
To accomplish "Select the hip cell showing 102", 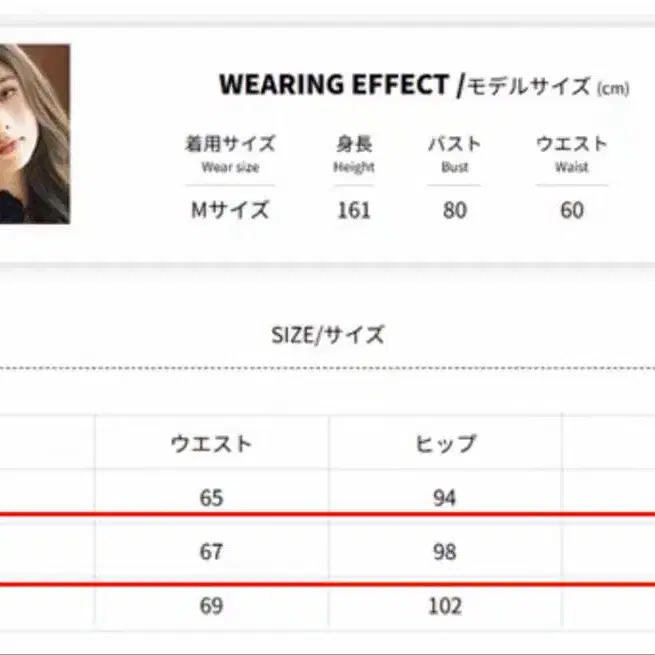I will 445,606.
